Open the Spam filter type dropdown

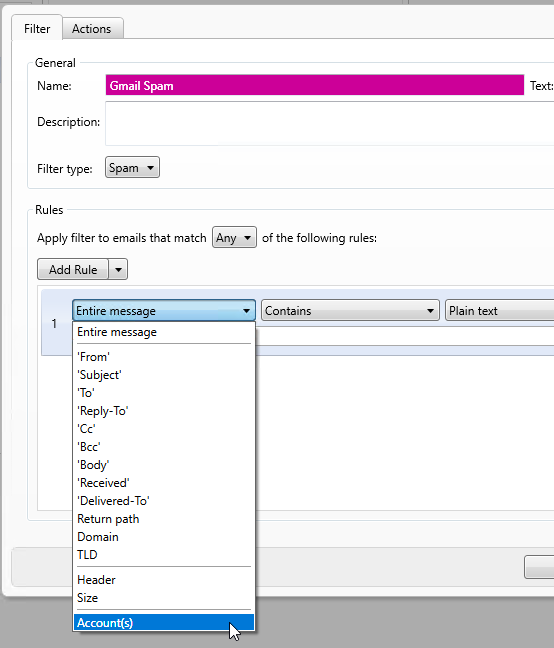(x=132, y=167)
